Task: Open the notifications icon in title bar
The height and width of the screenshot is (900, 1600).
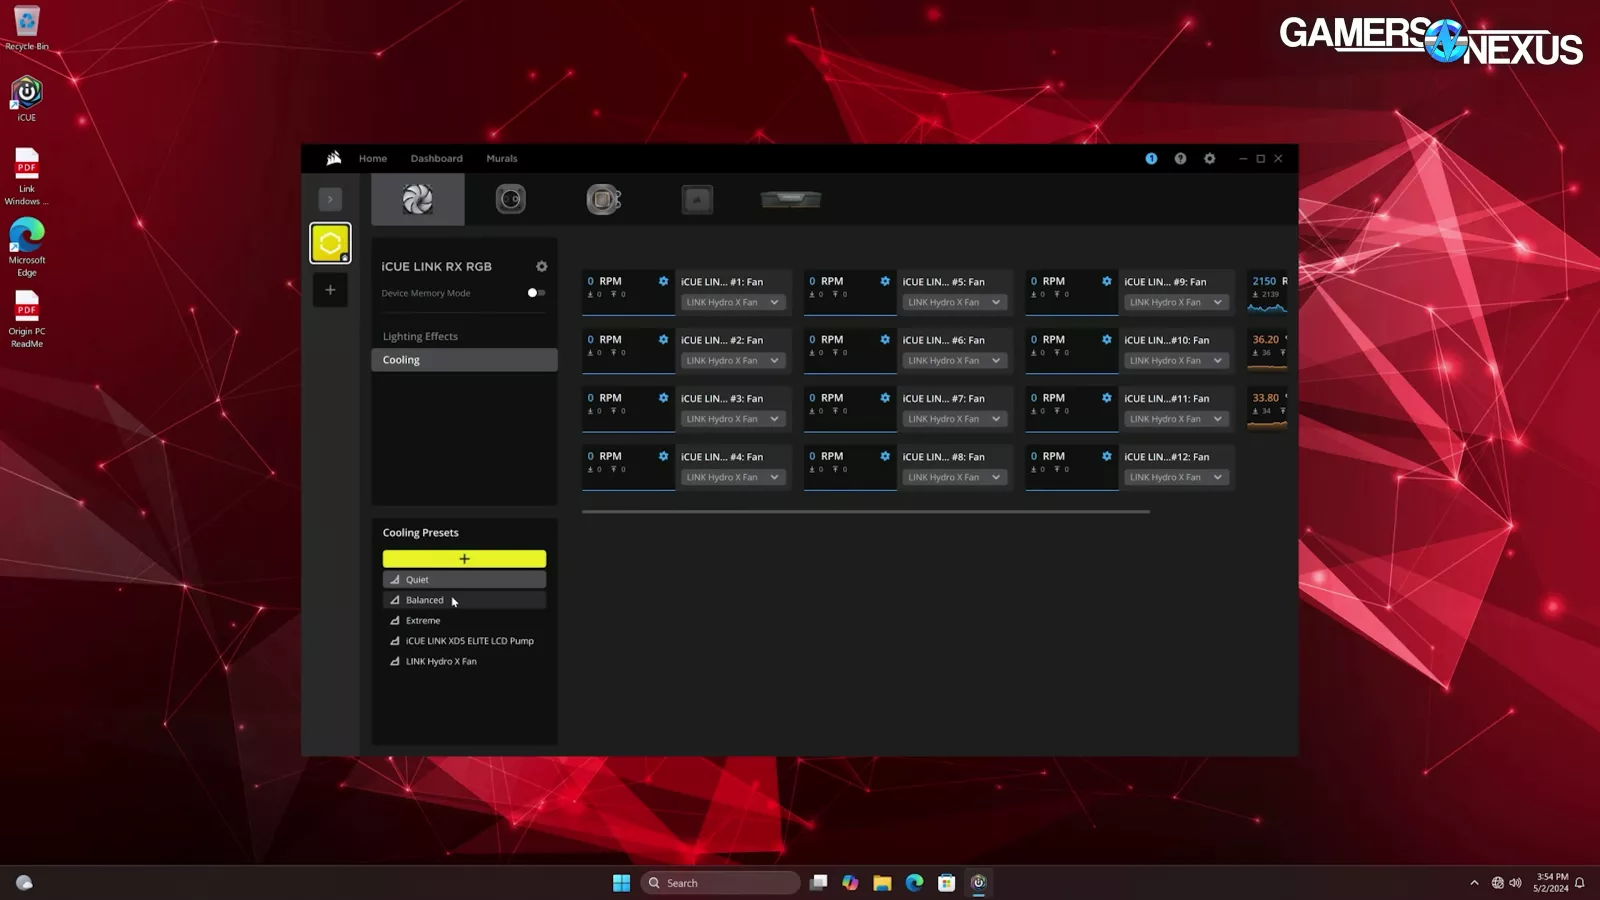Action: pos(1151,159)
